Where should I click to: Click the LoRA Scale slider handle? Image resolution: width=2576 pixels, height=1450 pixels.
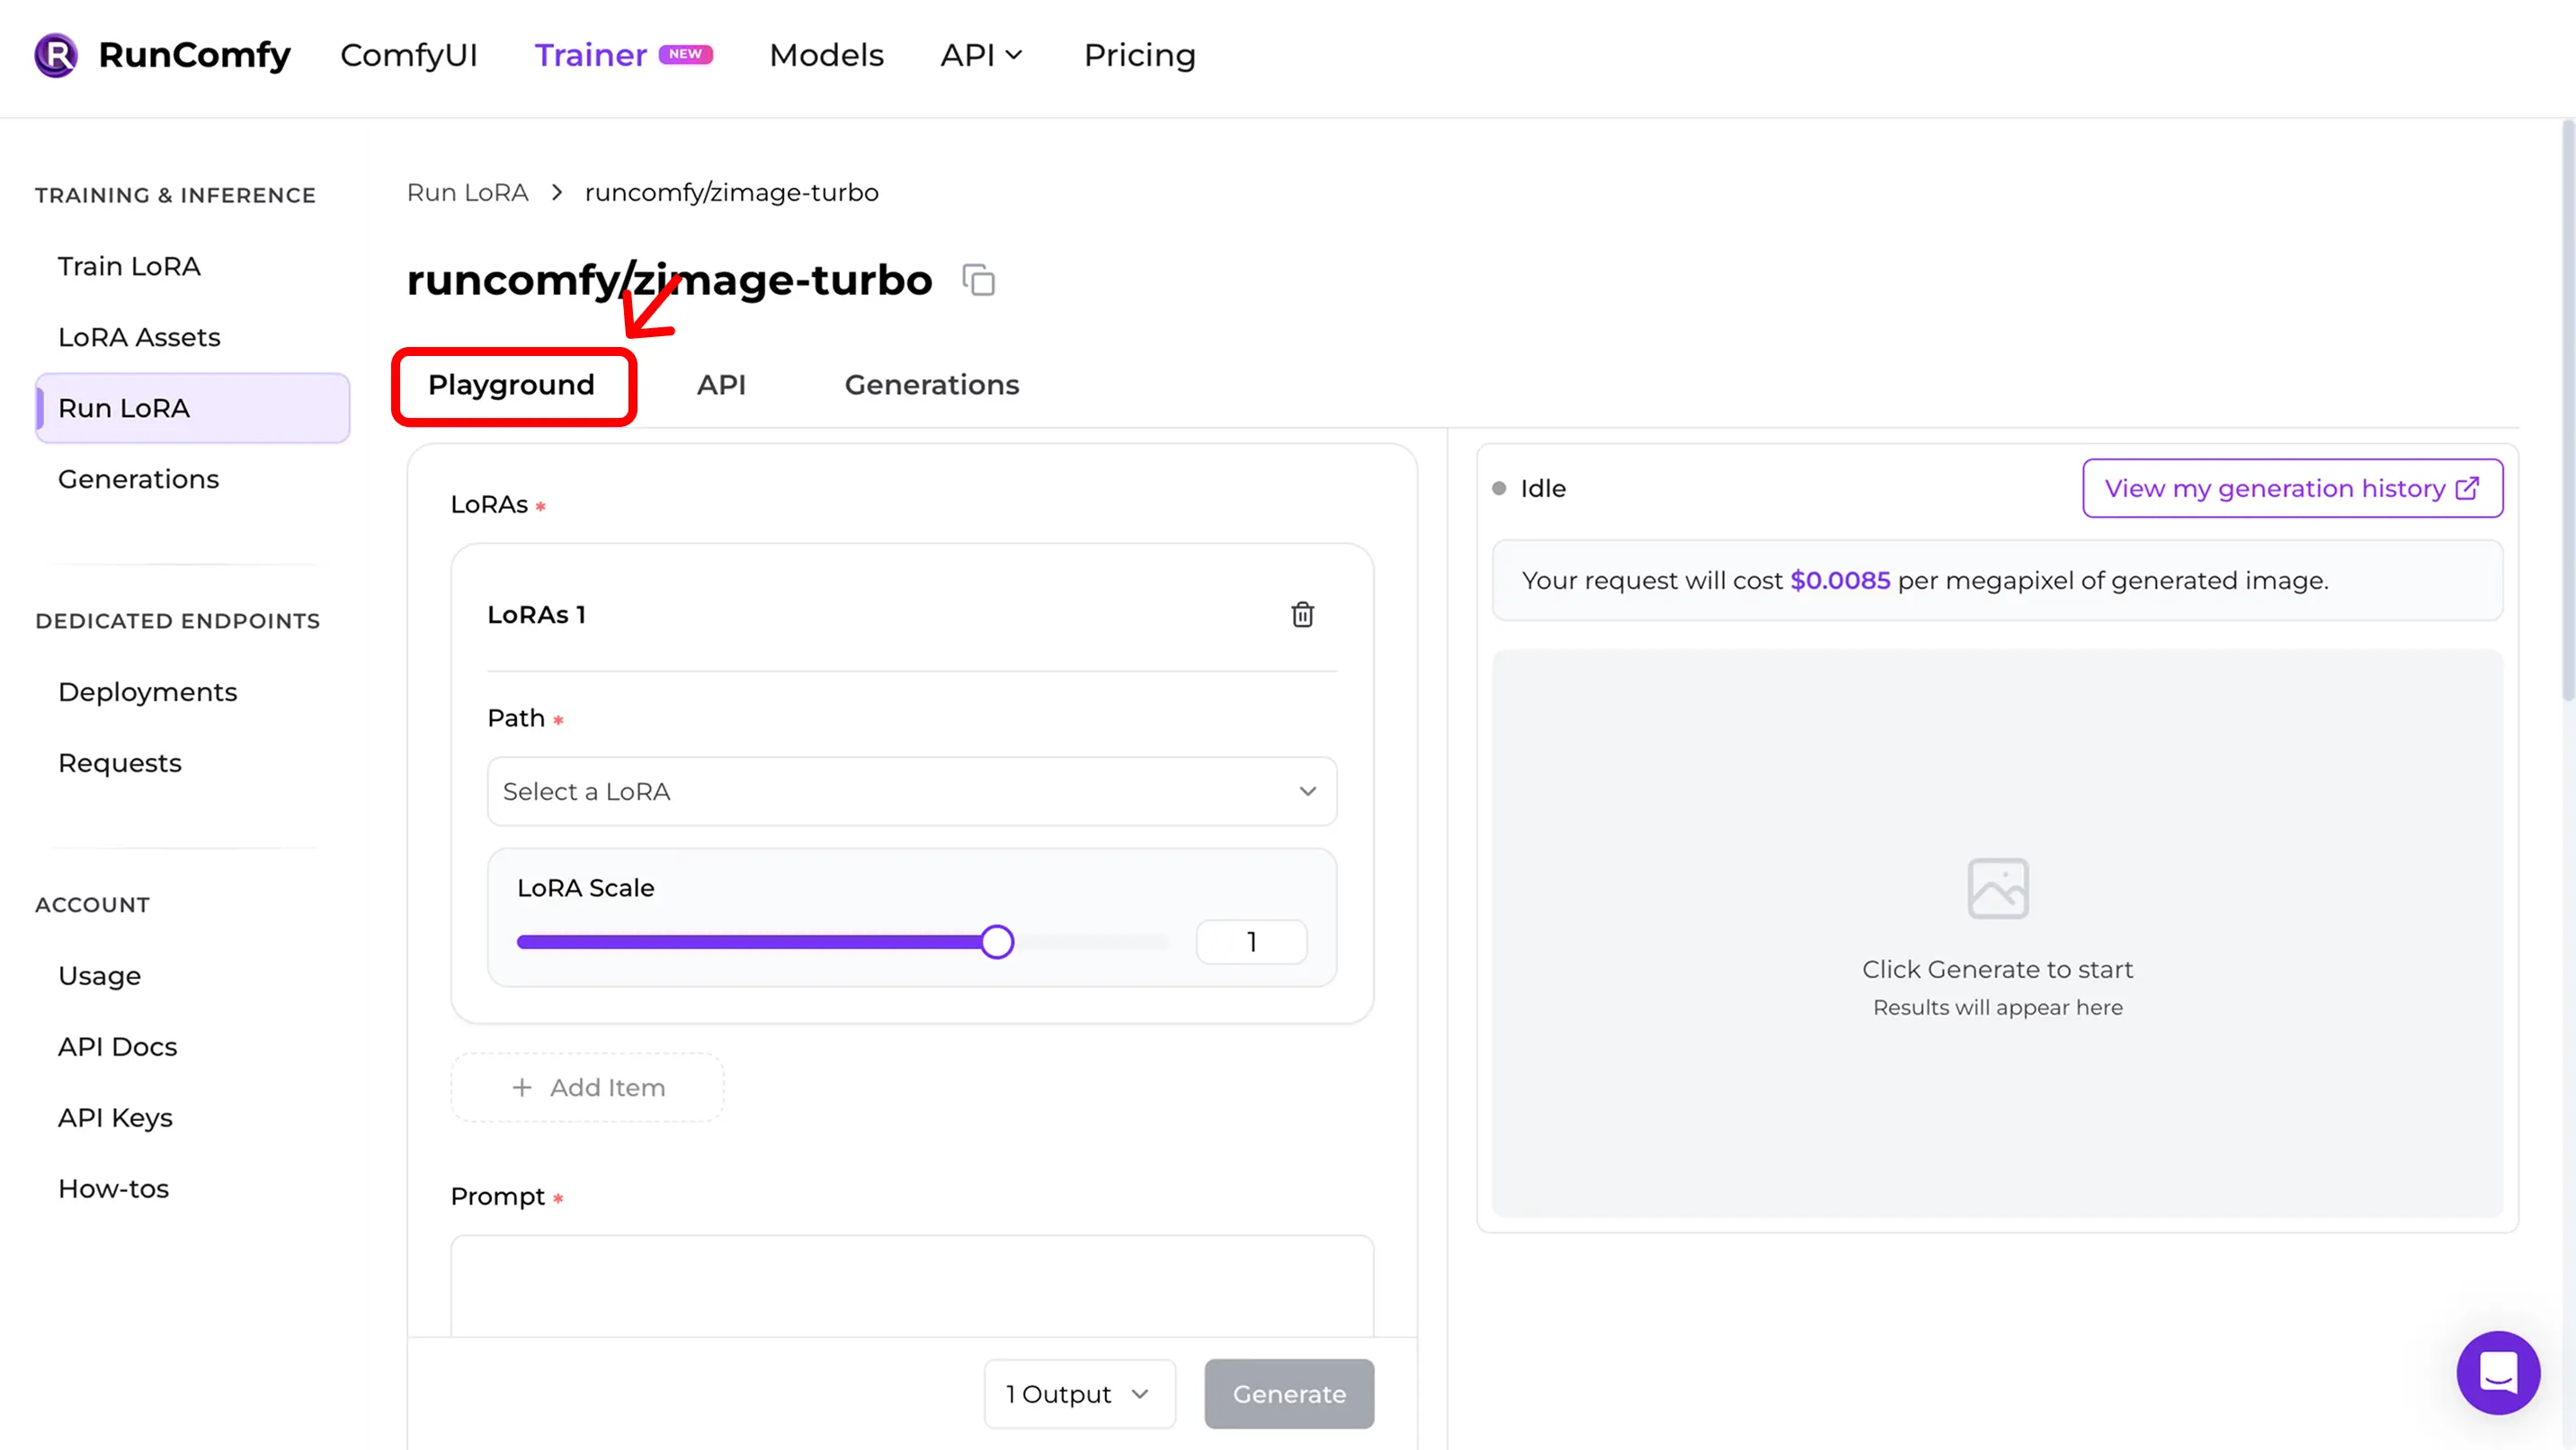click(996, 942)
